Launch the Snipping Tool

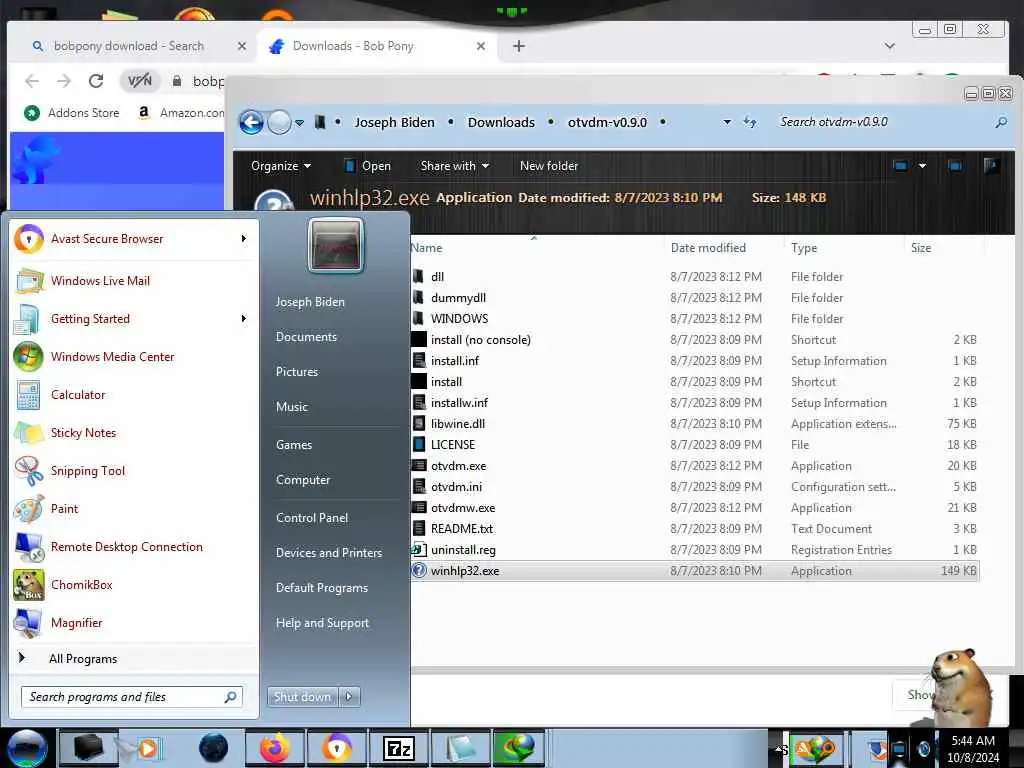tap(133, 471)
